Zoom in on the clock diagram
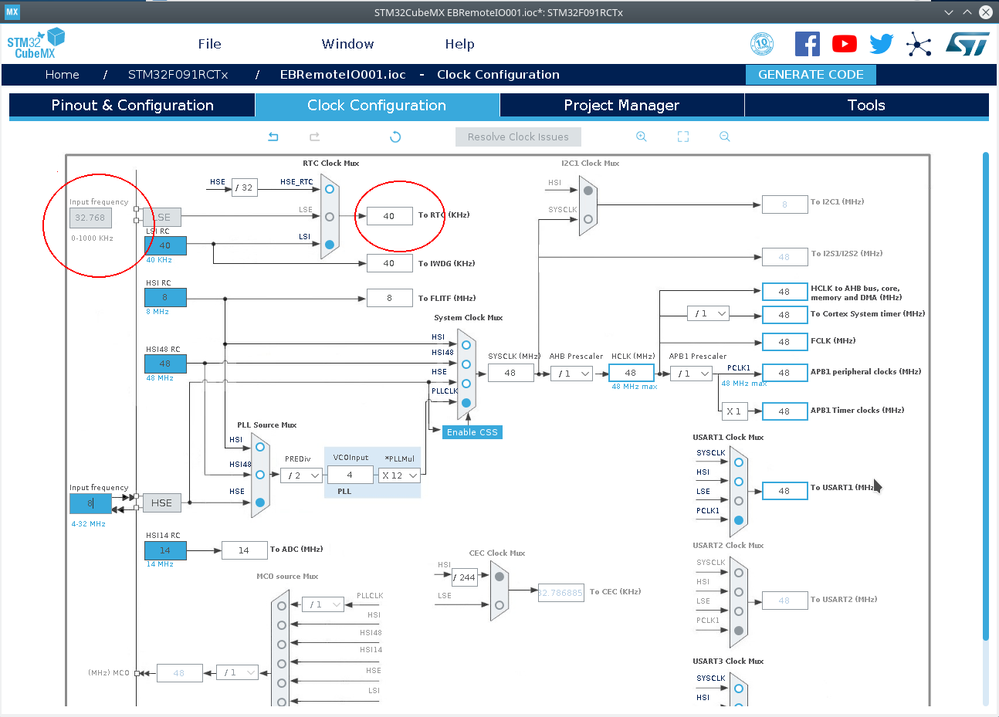Viewport: 999px width, 717px height. [x=642, y=136]
